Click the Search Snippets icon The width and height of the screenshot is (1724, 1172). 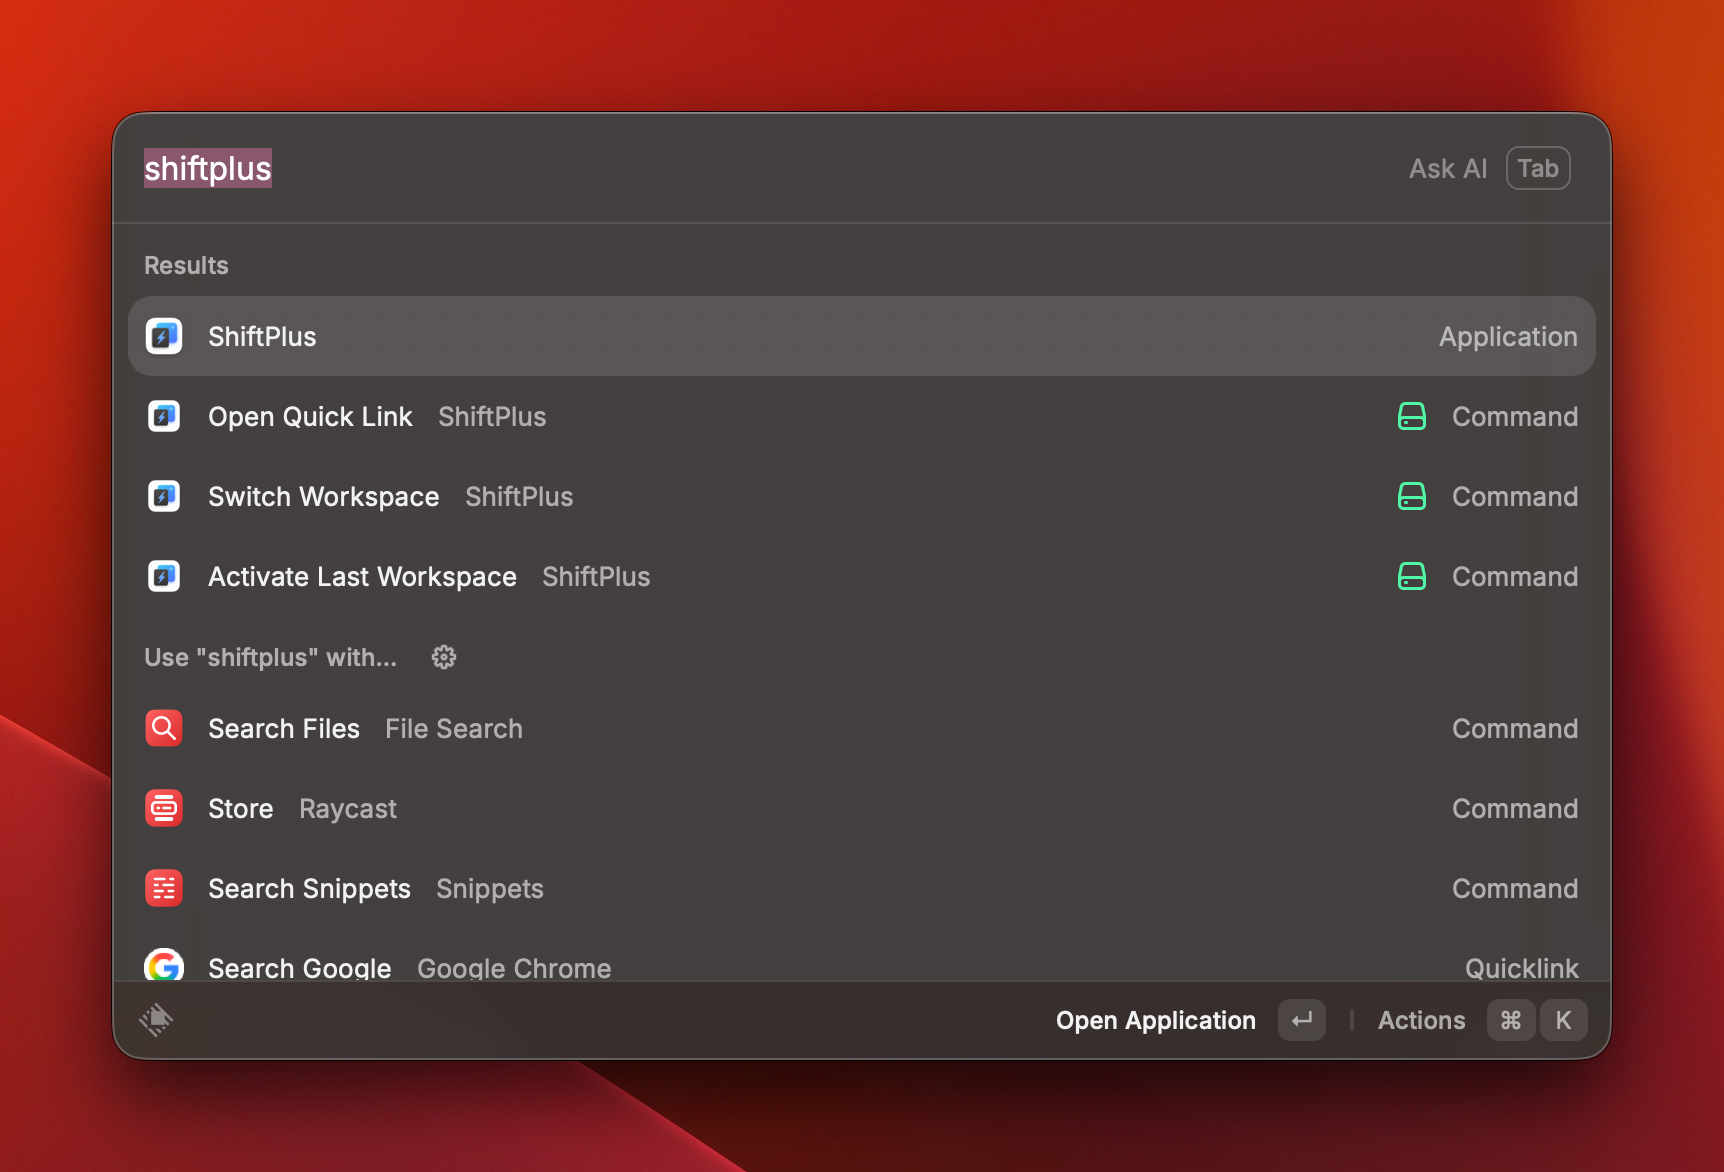pos(164,888)
